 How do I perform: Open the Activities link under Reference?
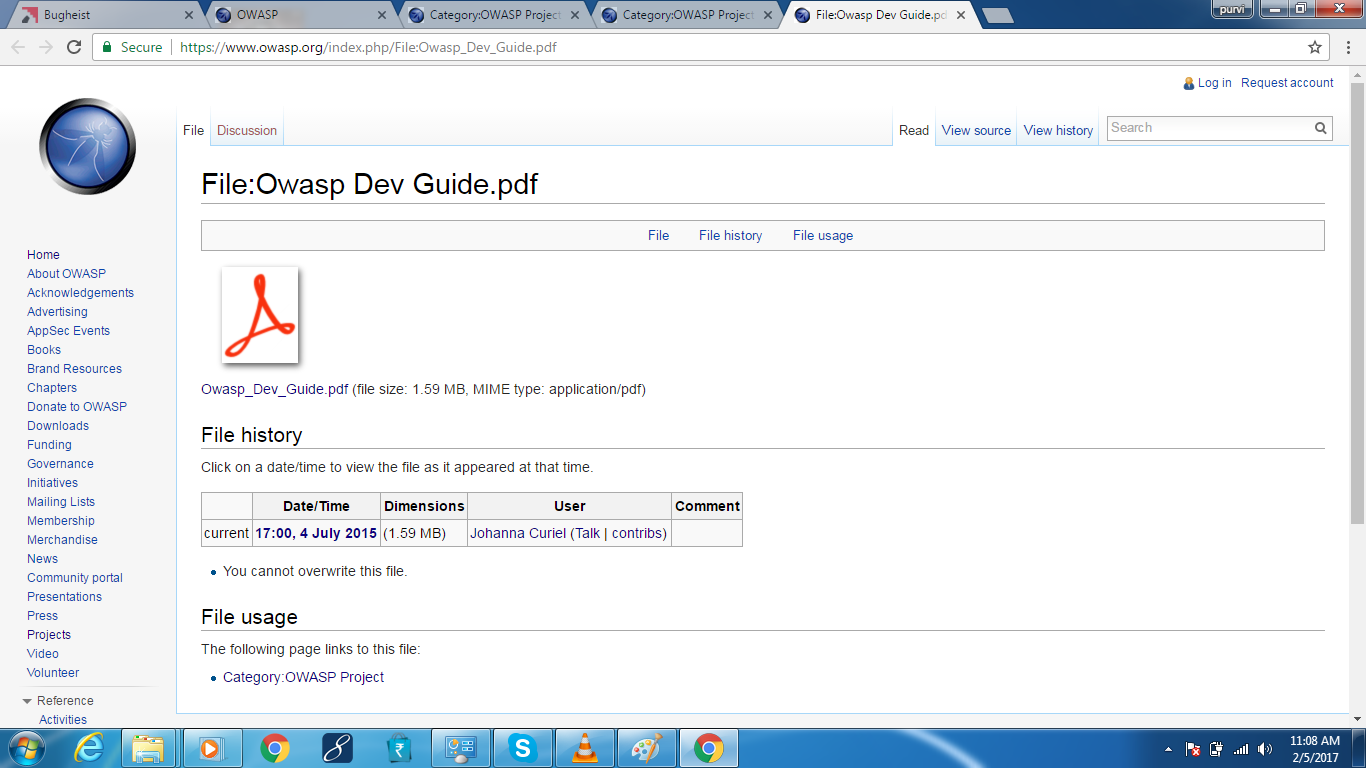[63, 720]
